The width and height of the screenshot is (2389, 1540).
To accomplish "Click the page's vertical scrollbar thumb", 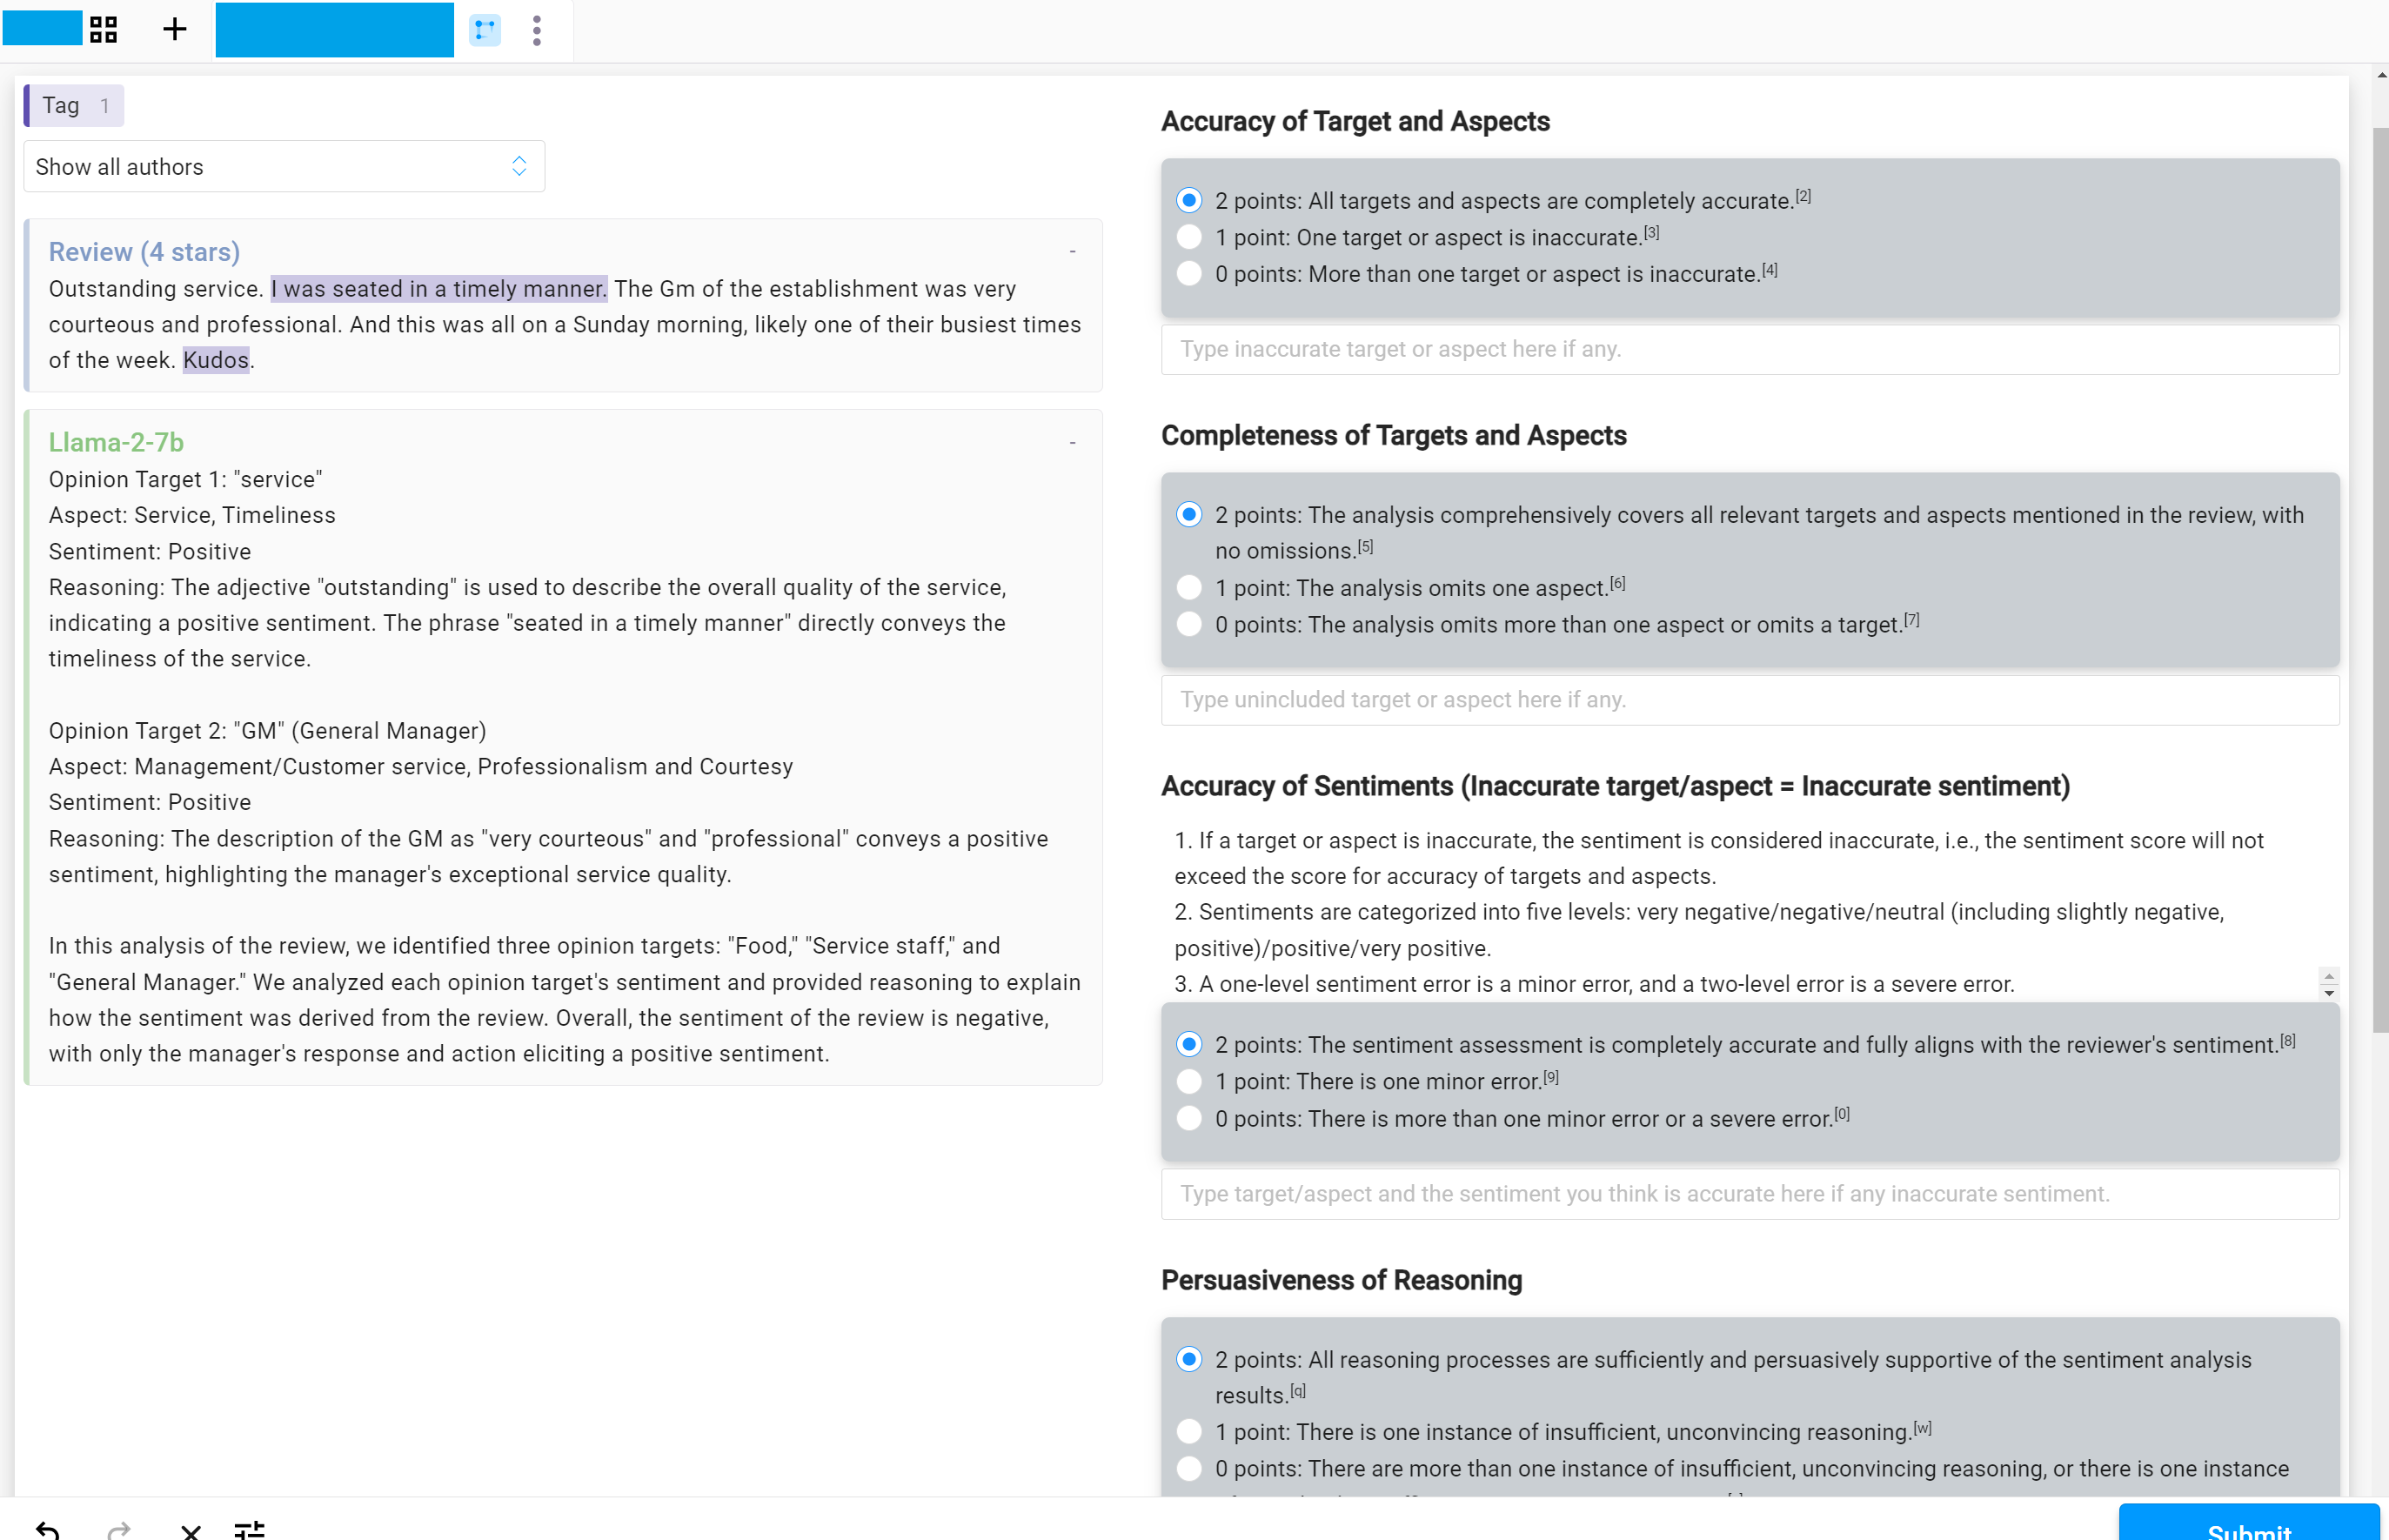I will click(x=2379, y=580).
